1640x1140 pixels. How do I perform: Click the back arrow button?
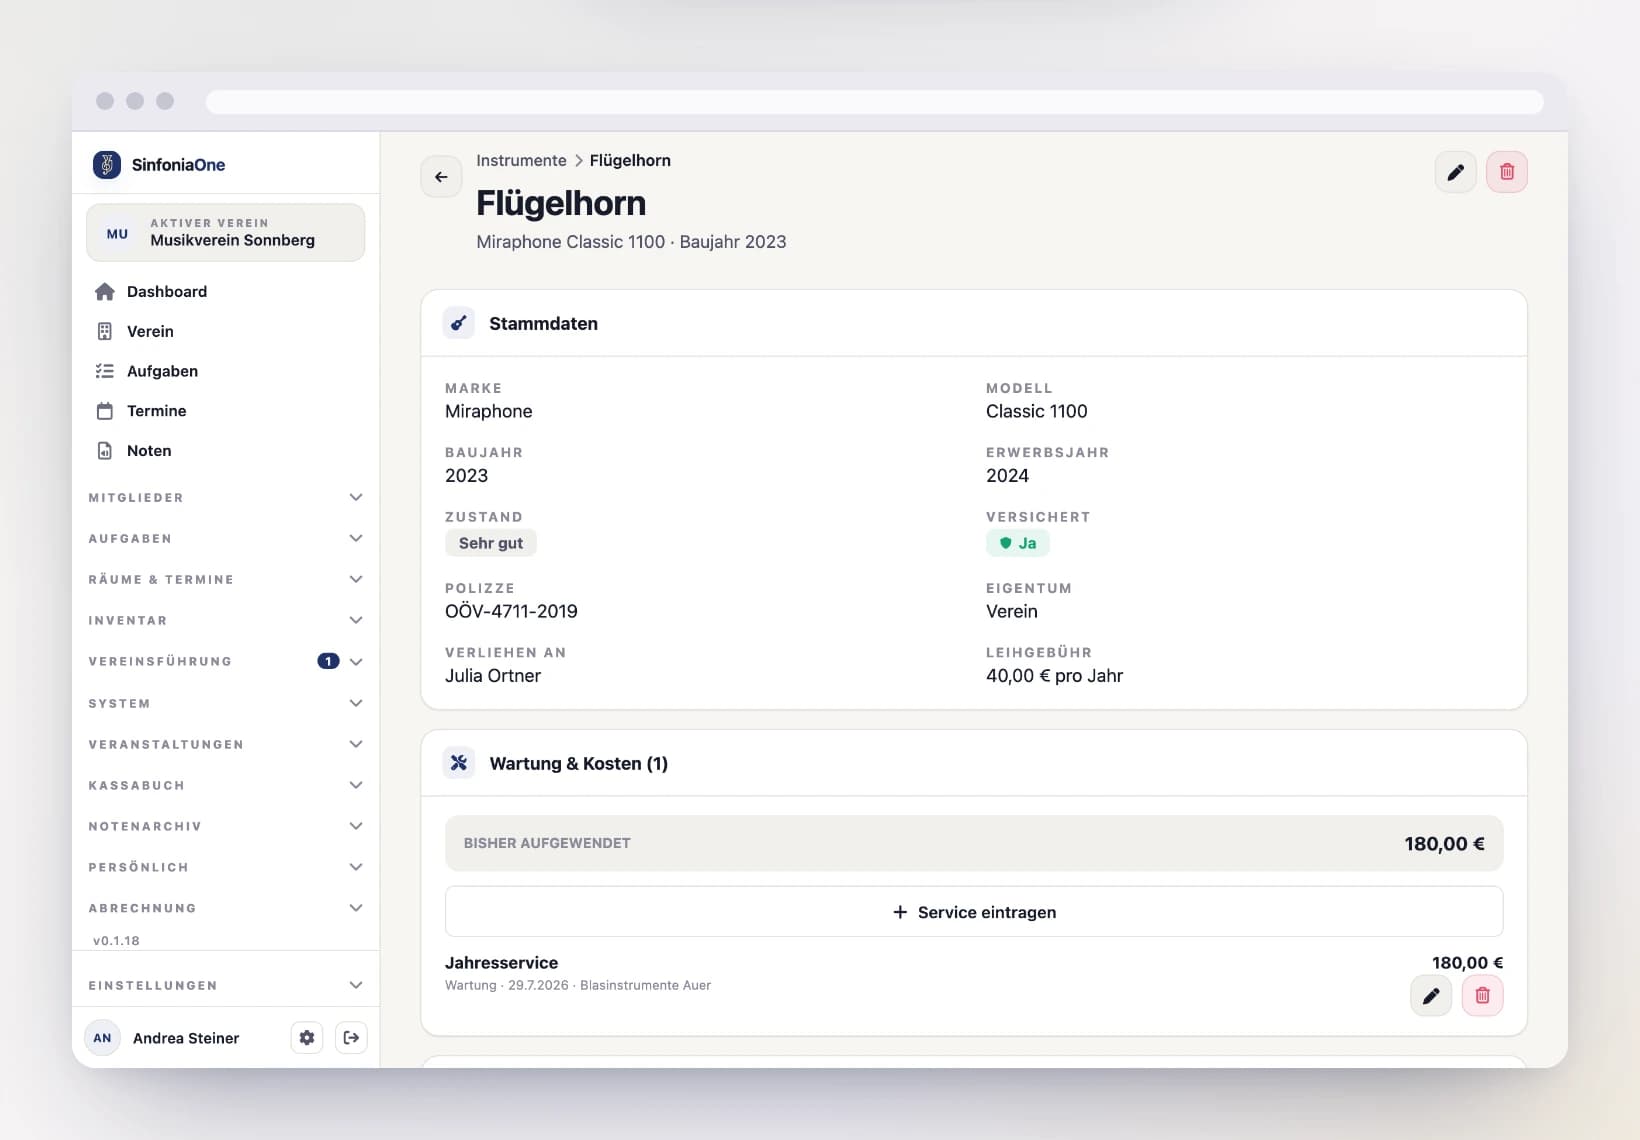[441, 177]
